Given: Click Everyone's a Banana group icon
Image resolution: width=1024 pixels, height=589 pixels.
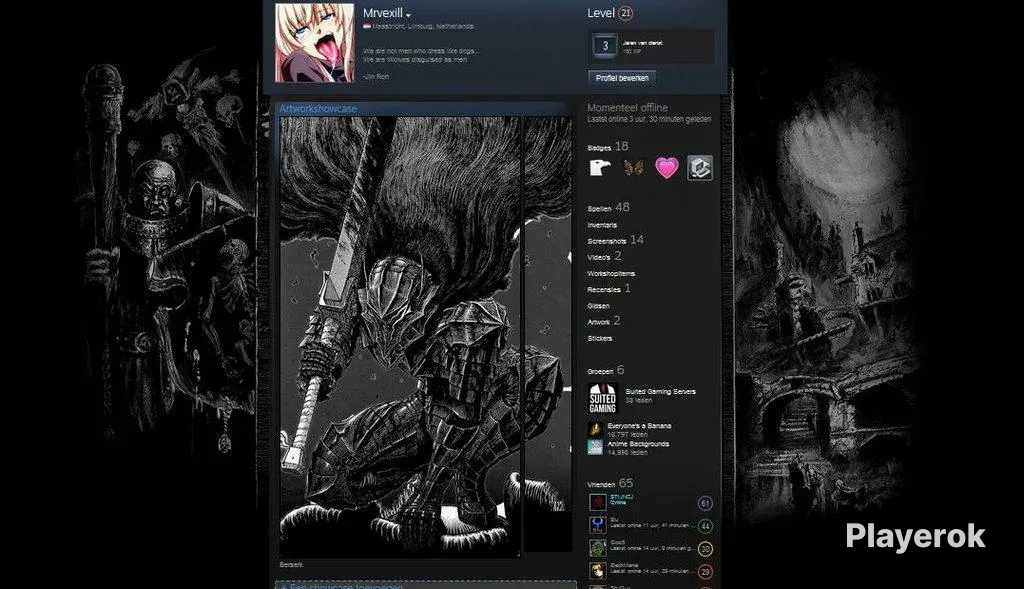Looking at the screenshot, I should coord(596,429).
